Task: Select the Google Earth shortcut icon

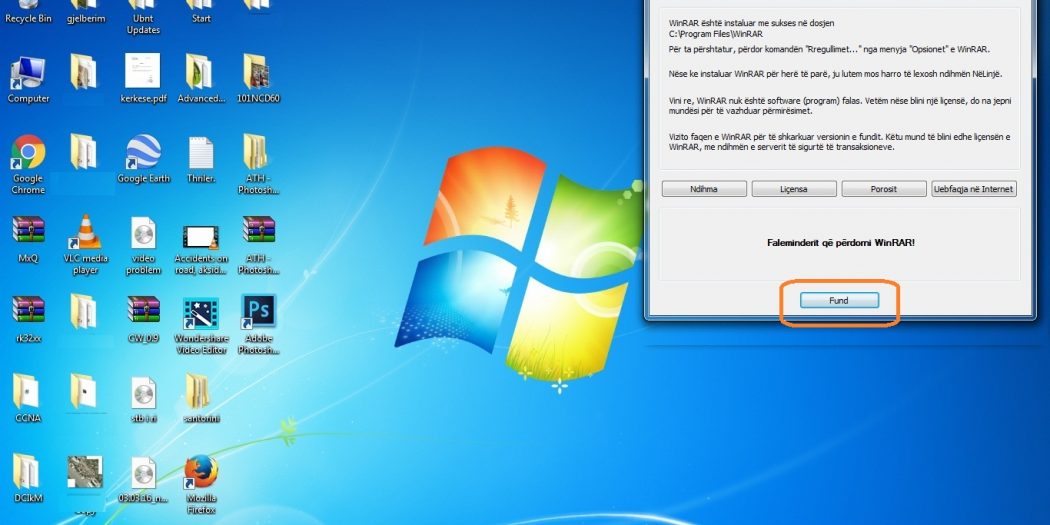Action: tap(143, 153)
